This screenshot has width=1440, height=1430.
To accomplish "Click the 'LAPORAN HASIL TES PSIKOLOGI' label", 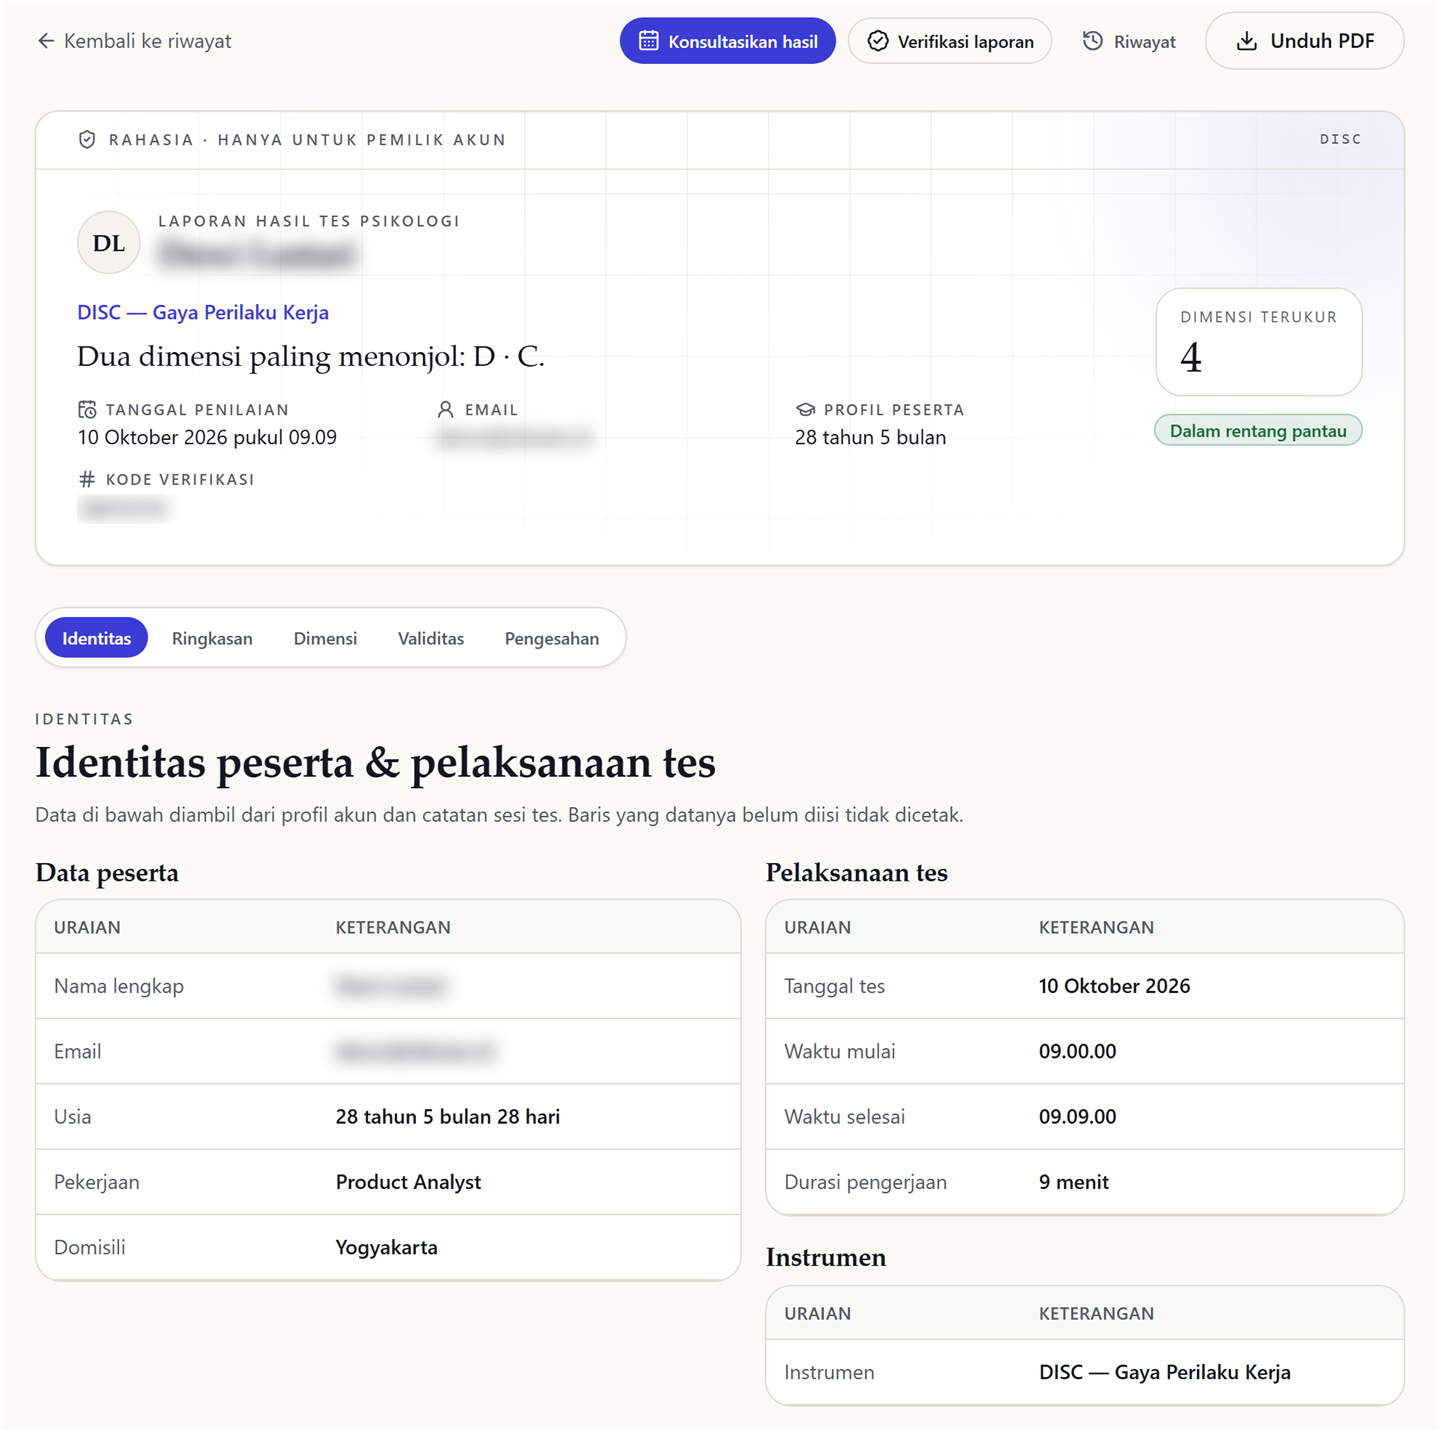I will (309, 221).
